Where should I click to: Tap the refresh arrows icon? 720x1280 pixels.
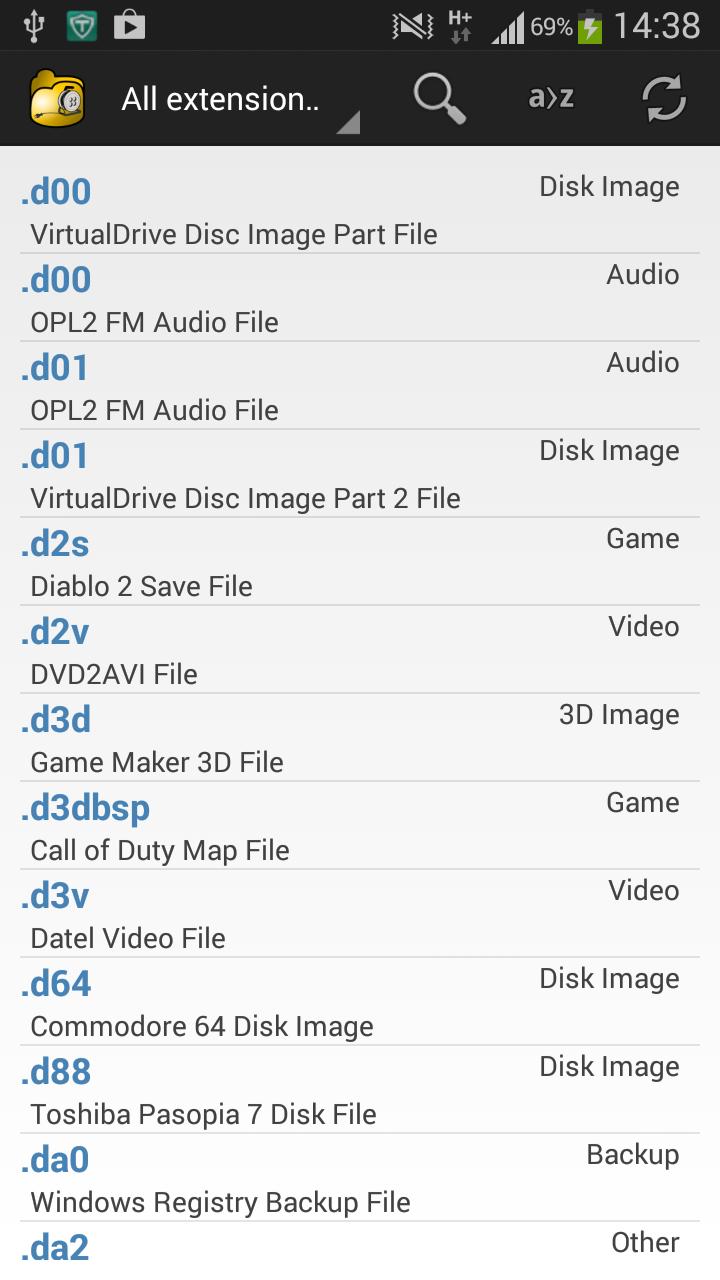point(664,98)
